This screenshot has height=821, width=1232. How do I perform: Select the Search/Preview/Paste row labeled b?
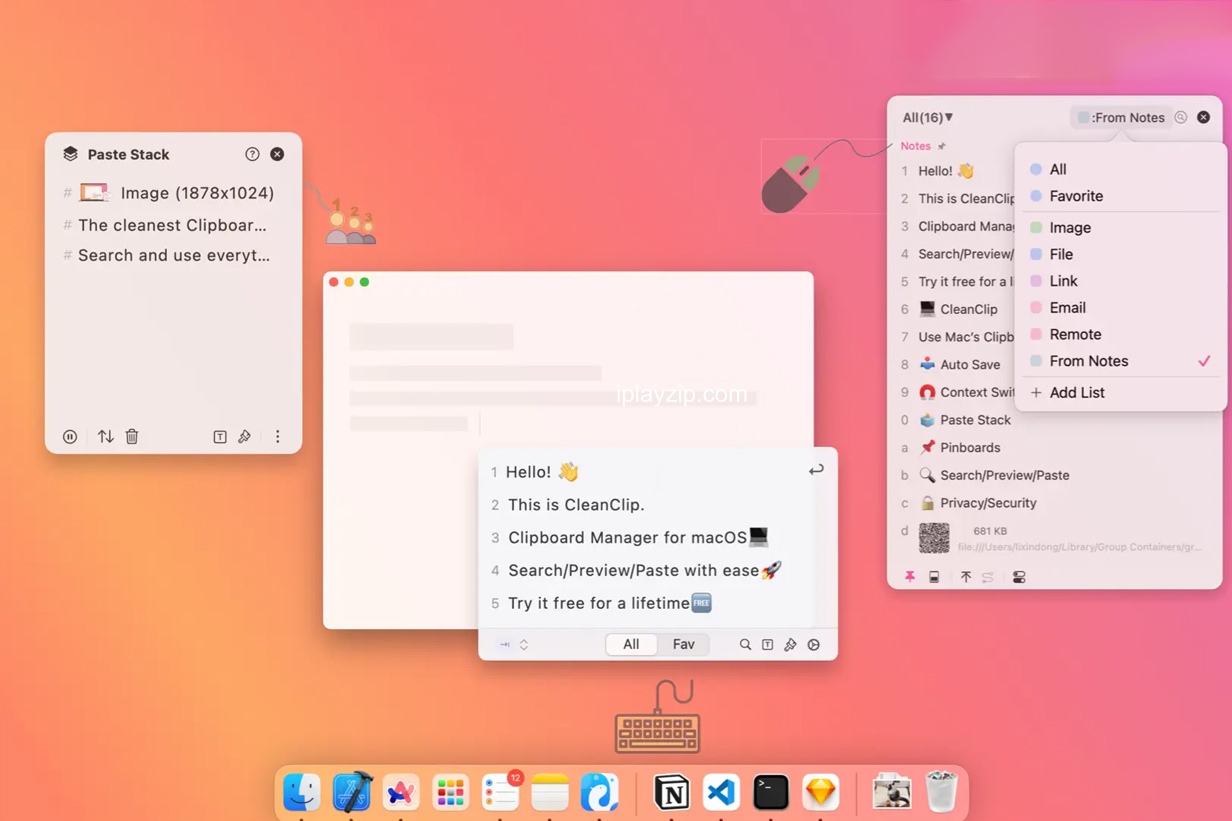[1055, 476]
